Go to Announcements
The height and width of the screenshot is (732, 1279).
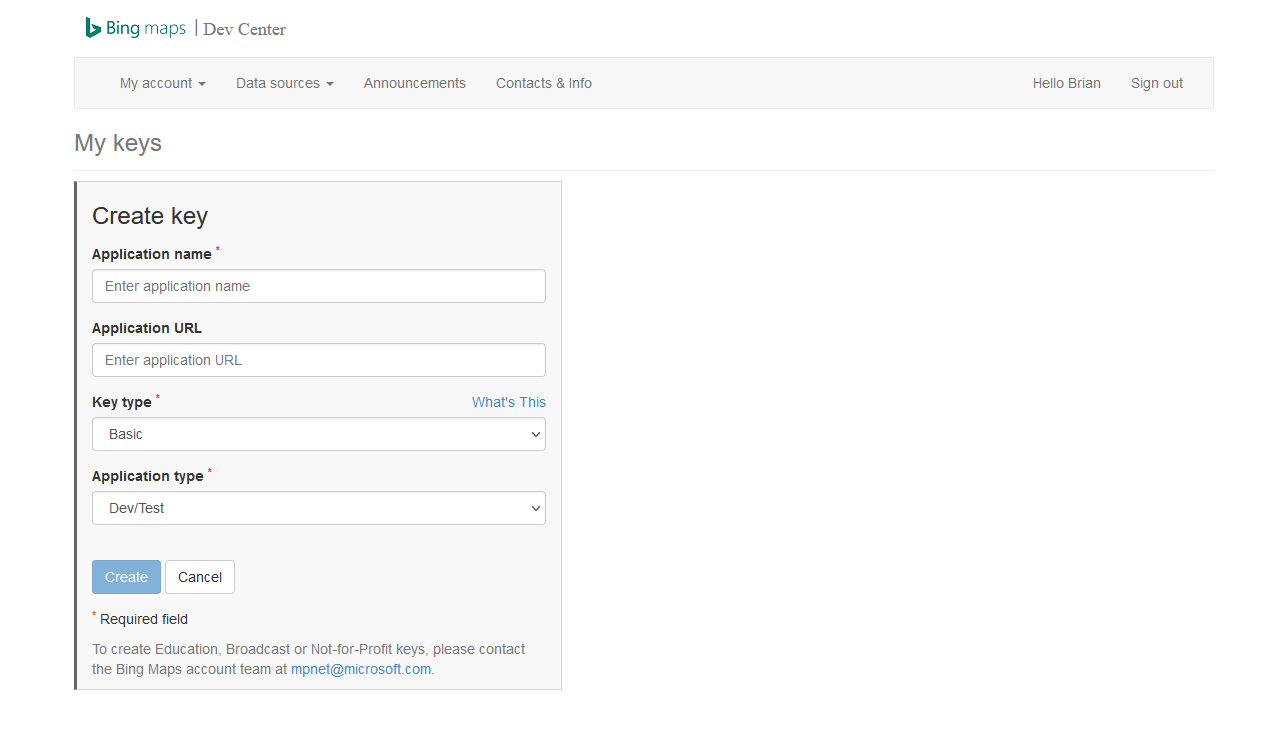[x=415, y=83]
